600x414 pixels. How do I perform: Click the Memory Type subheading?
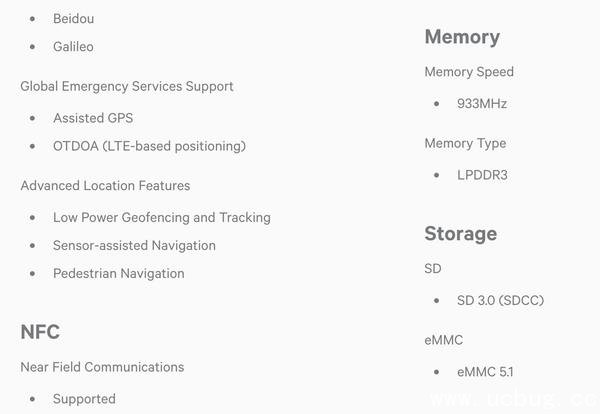[x=465, y=143]
